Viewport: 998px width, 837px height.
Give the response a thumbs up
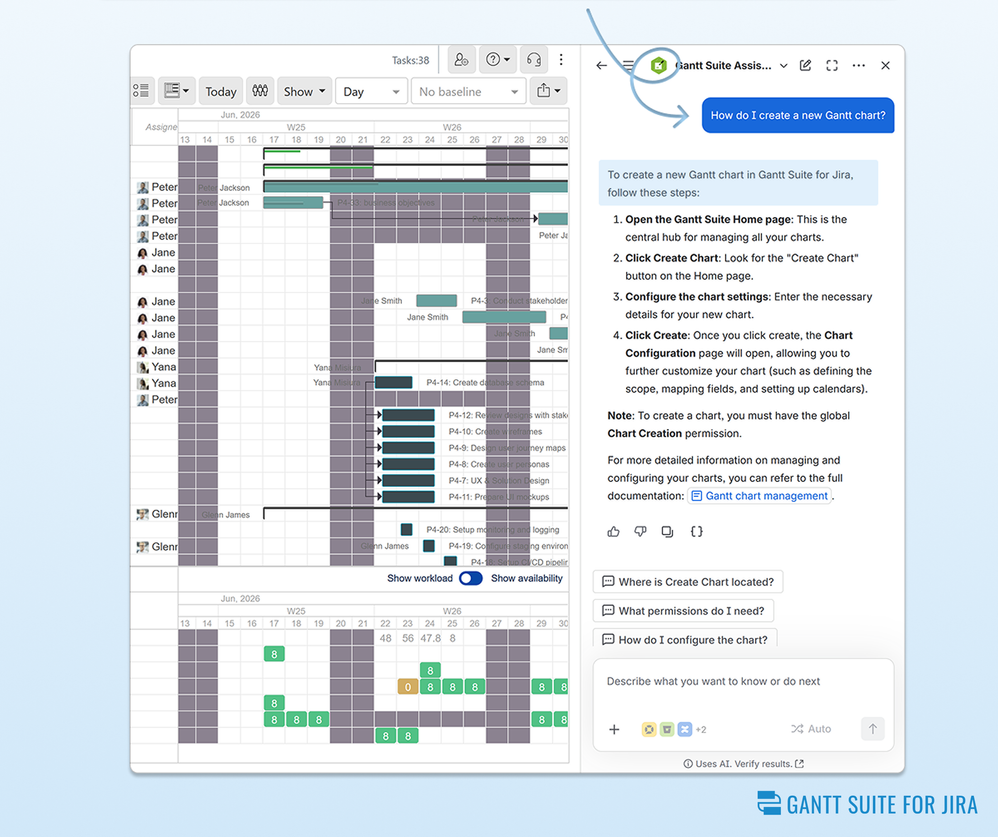coord(614,531)
